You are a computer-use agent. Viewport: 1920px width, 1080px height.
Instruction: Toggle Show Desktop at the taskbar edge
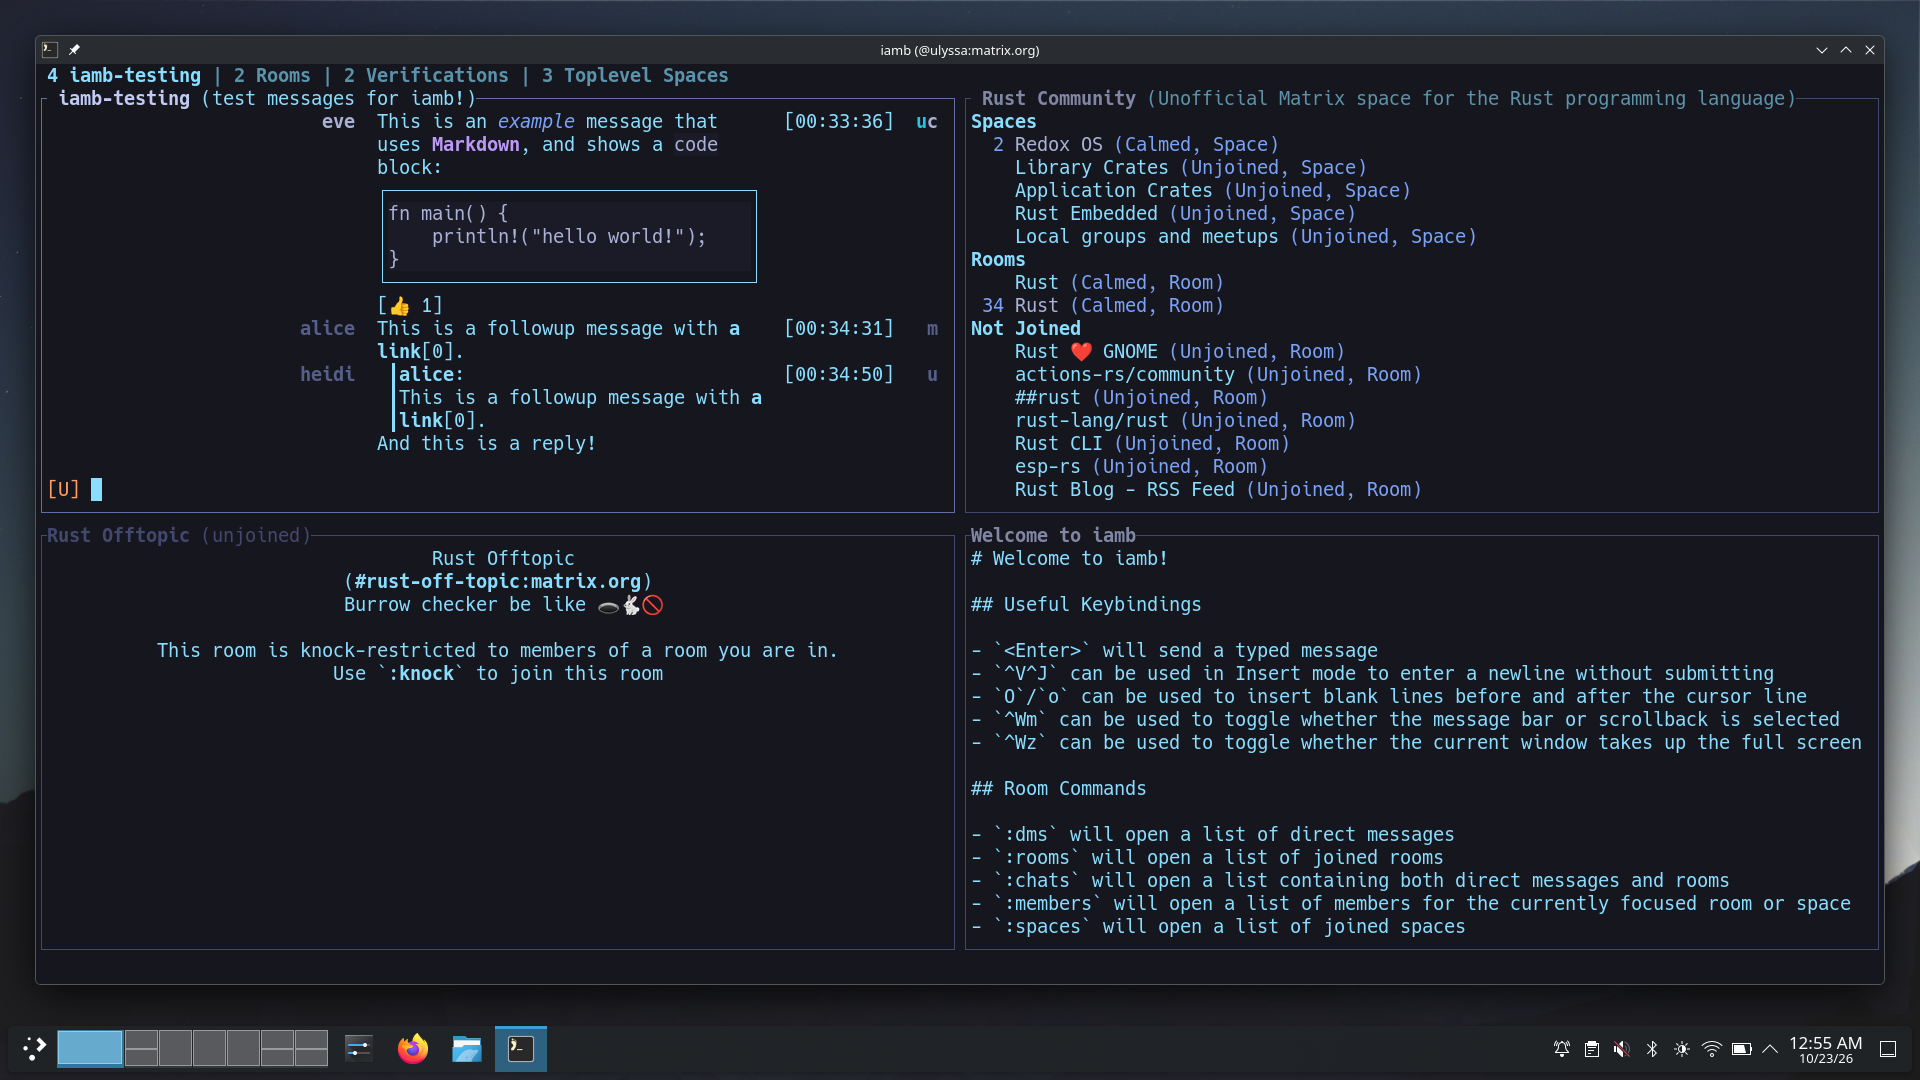(1888, 1049)
